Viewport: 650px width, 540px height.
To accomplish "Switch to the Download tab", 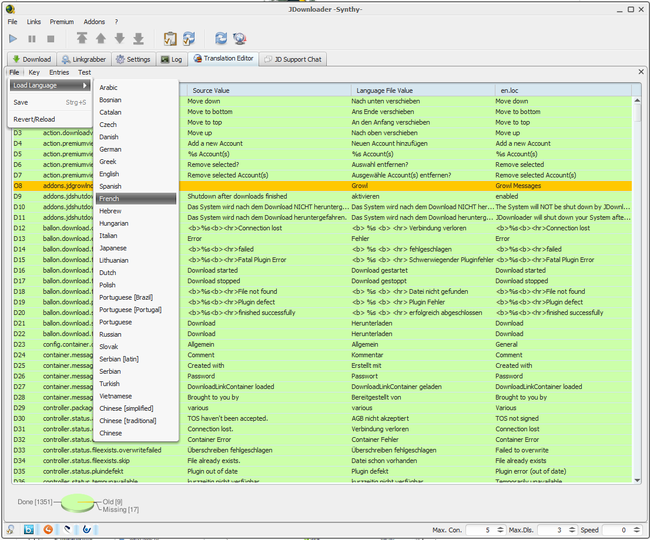I will tap(32, 59).
